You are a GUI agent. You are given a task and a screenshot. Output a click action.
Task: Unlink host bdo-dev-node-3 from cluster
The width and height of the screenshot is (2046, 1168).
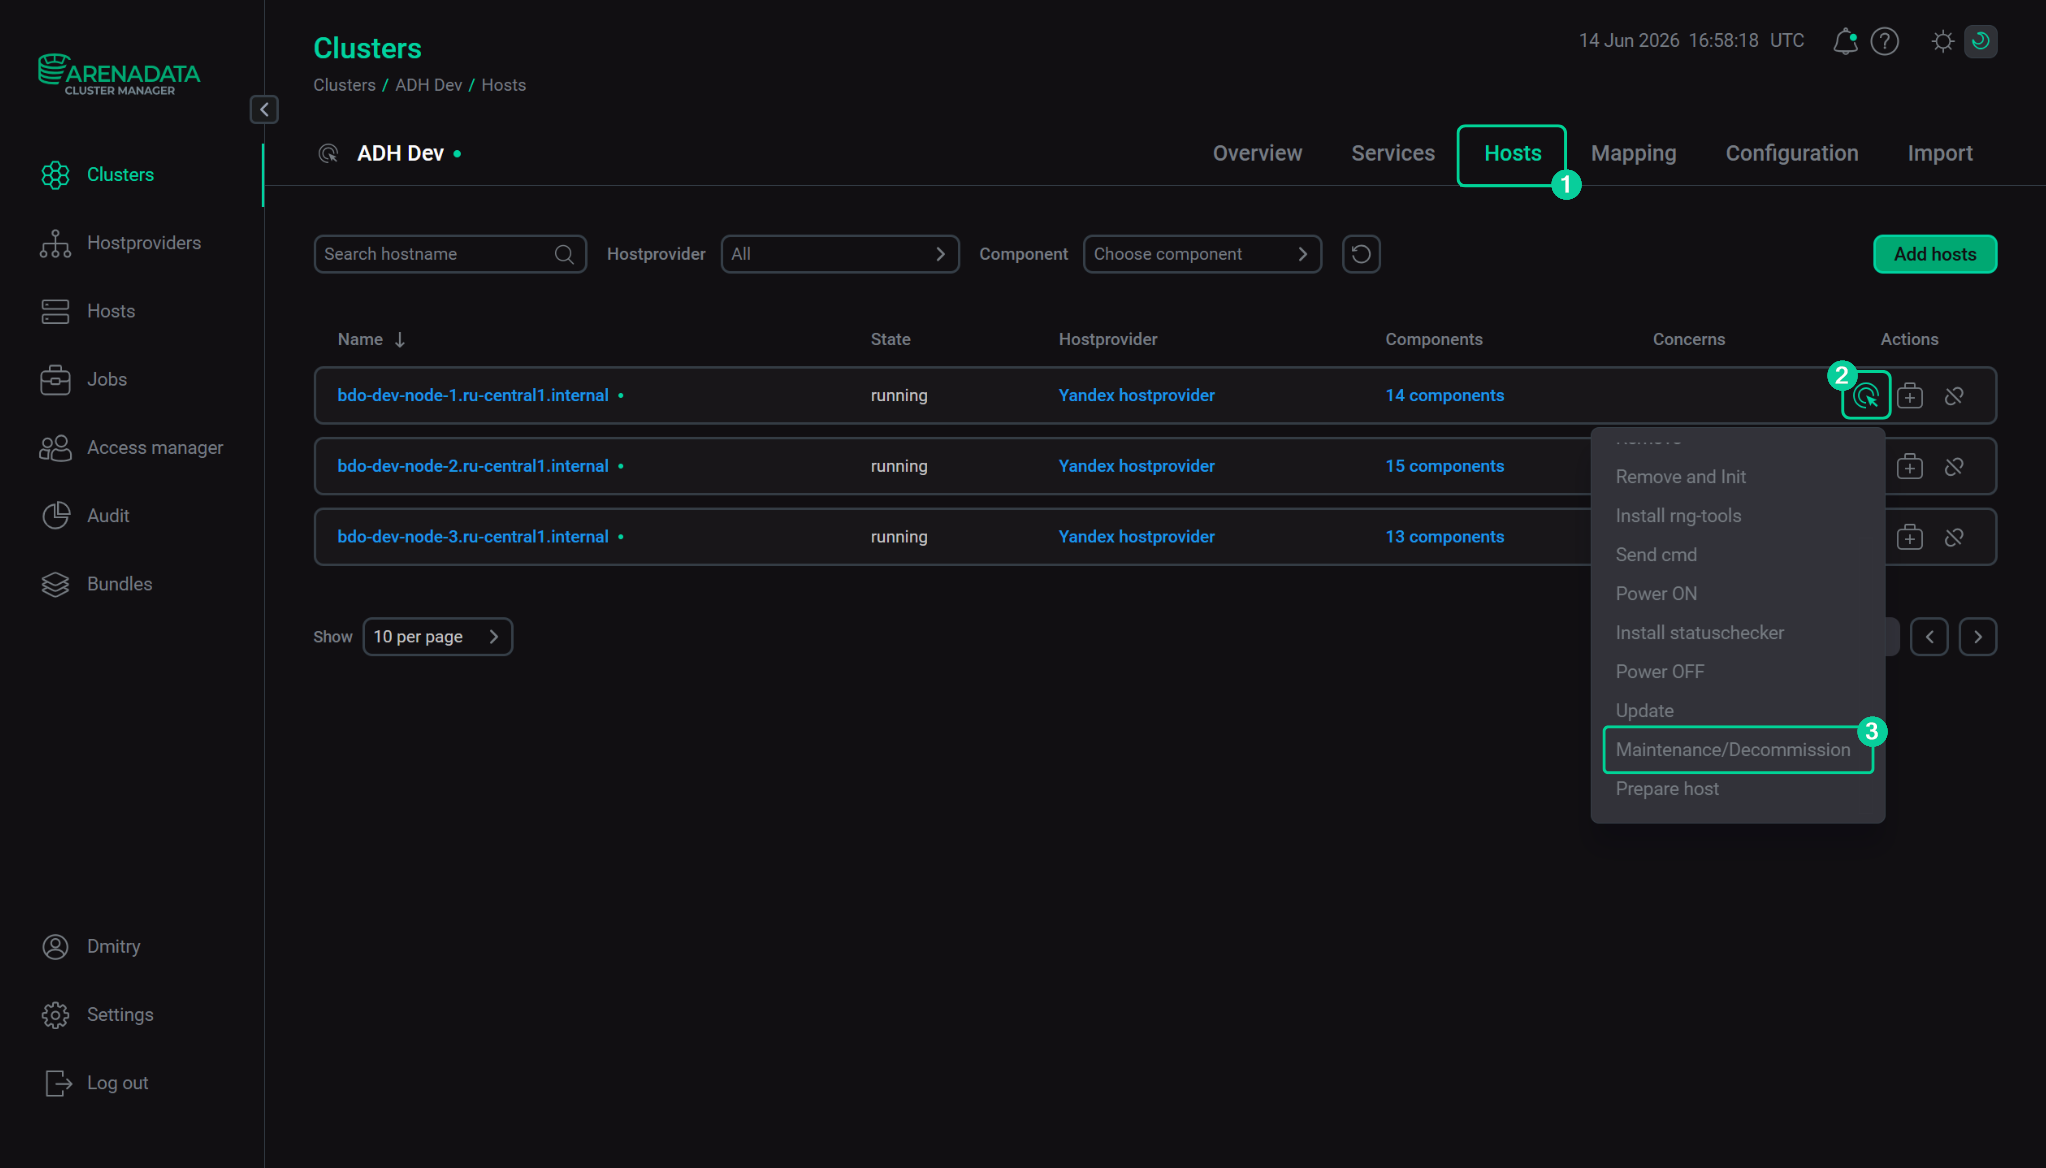[x=1954, y=537]
